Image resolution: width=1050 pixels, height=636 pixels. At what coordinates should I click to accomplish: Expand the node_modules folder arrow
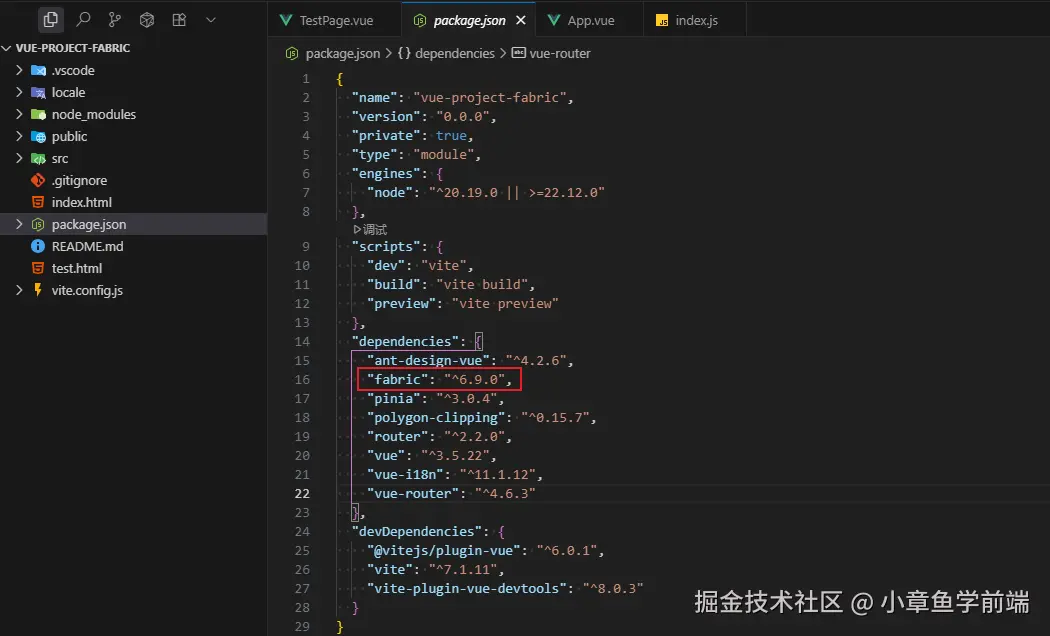click(19, 114)
